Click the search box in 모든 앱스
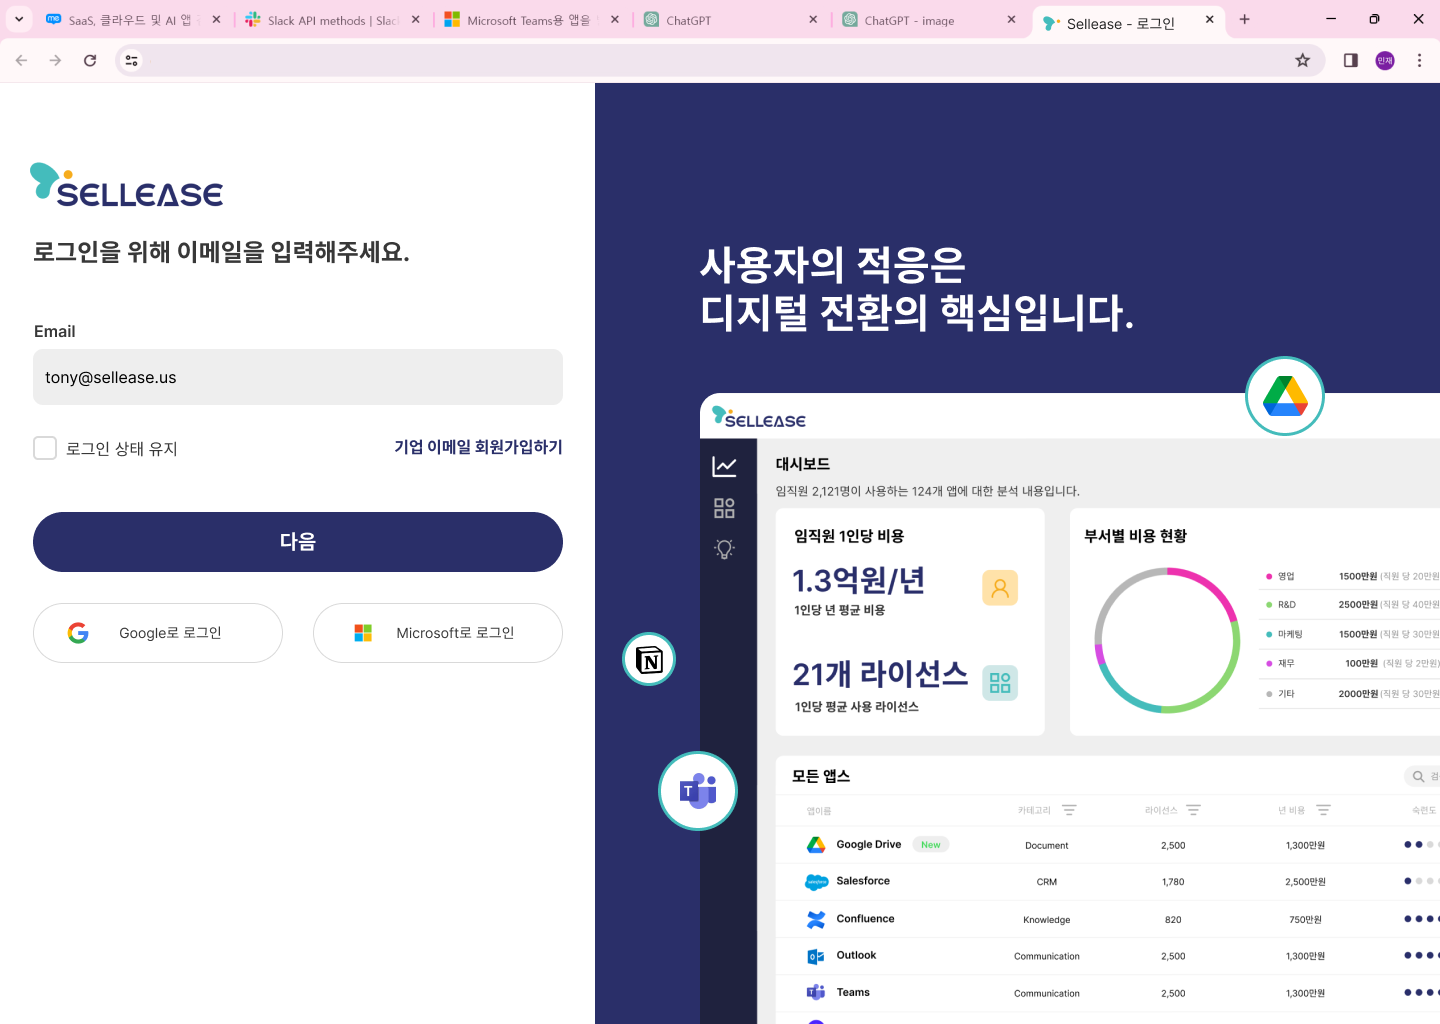 pos(1422,776)
